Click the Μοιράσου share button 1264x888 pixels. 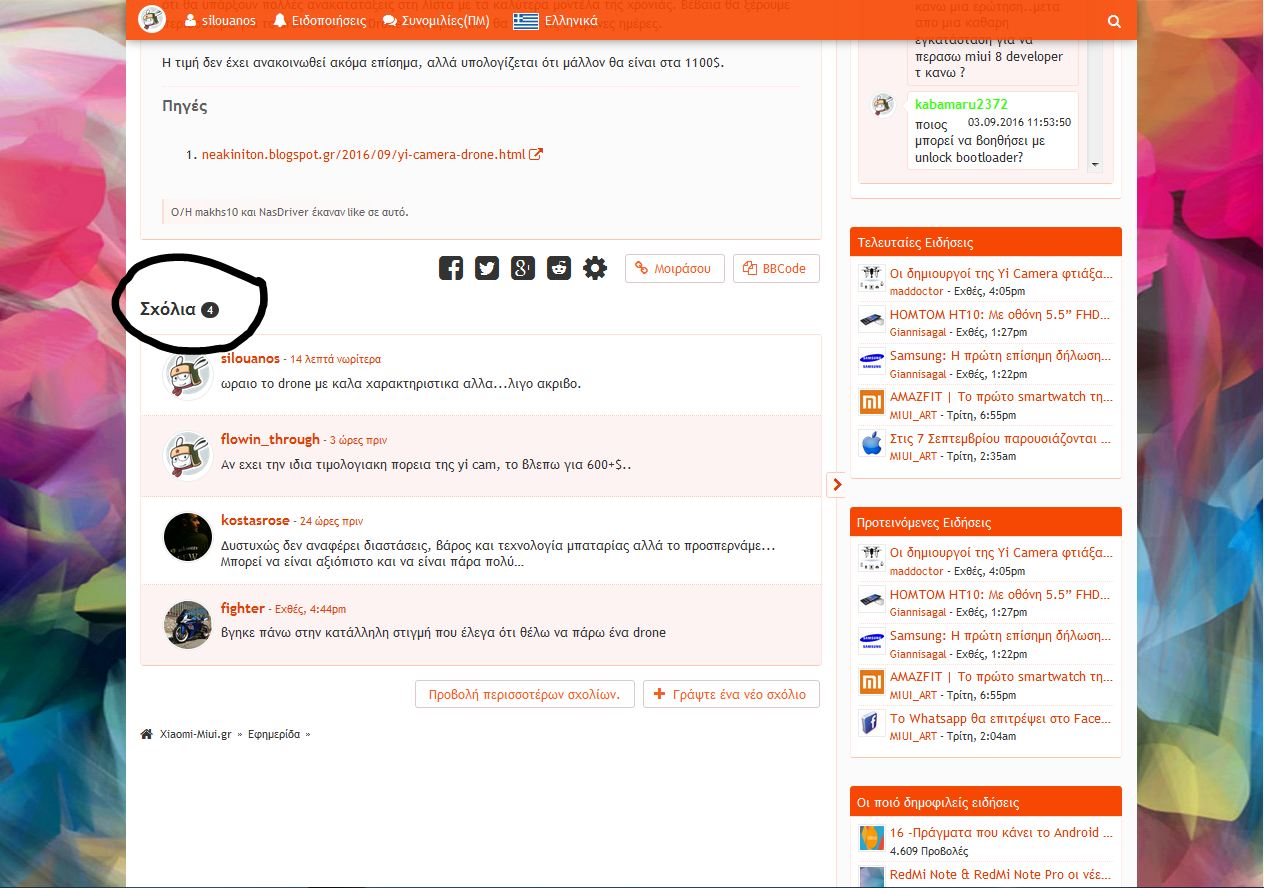click(674, 268)
